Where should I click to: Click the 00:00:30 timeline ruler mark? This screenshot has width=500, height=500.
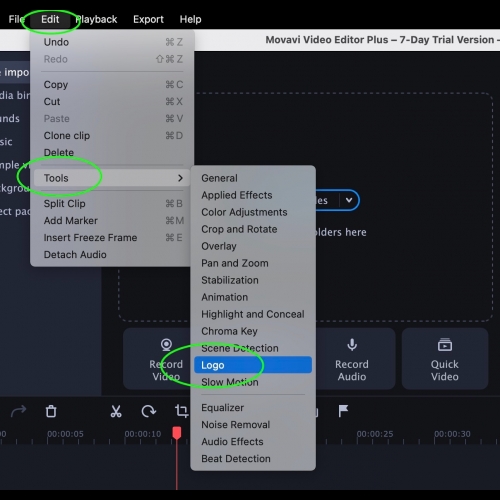(x=452, y=434)
